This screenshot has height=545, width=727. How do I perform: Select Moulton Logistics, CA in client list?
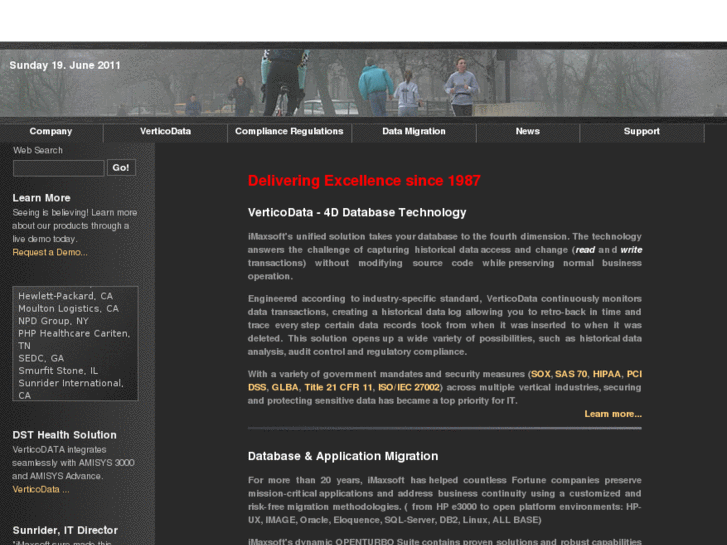(x=68, y=308)
